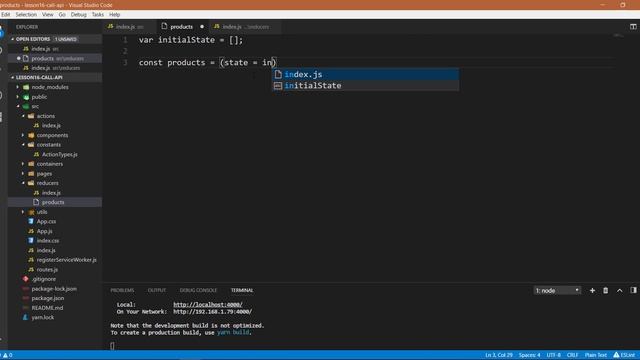Split the editor using top-right icon
The width and height of the screenshot is (640, 360).
click(633, 27)
